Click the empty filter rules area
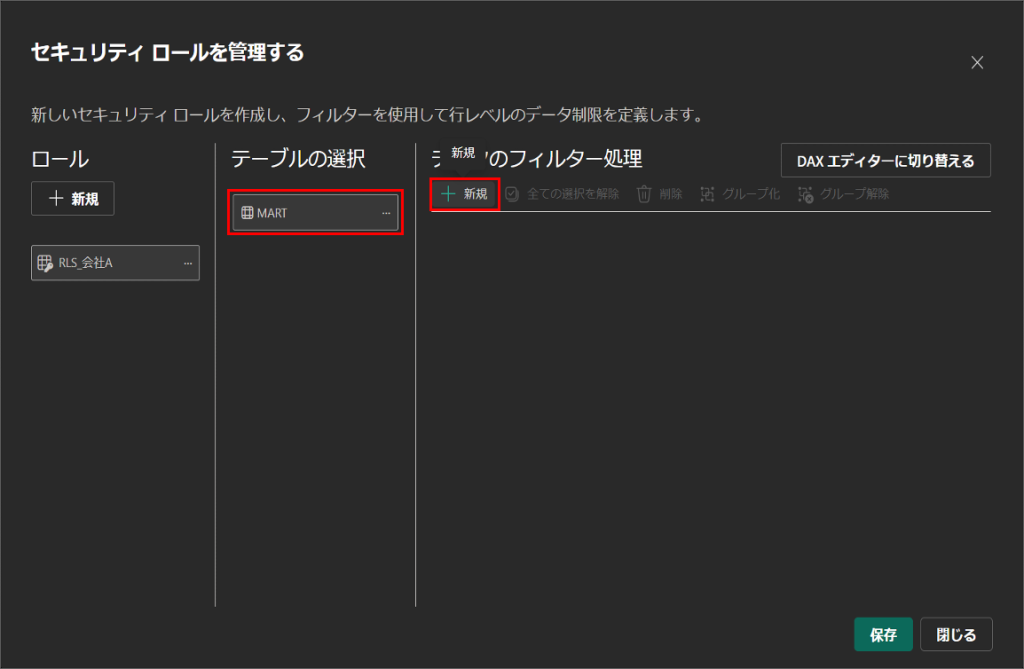Viewport: 1024px width, 669px height. [710, 400]
